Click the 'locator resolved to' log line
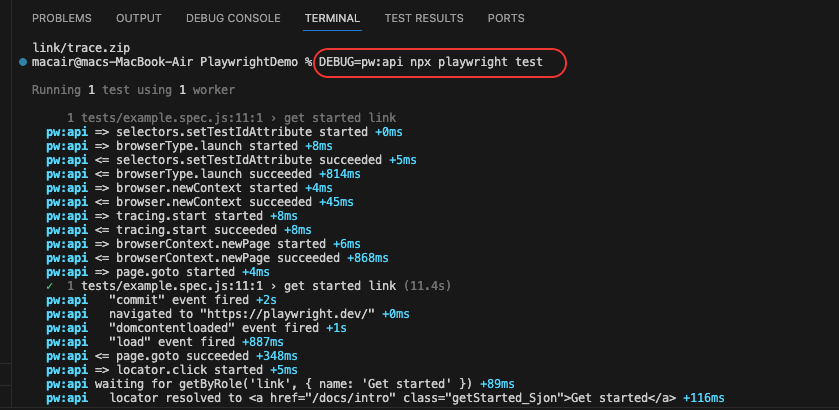The height and width of the screenshot is (410, 839). (x=385, y=398)
